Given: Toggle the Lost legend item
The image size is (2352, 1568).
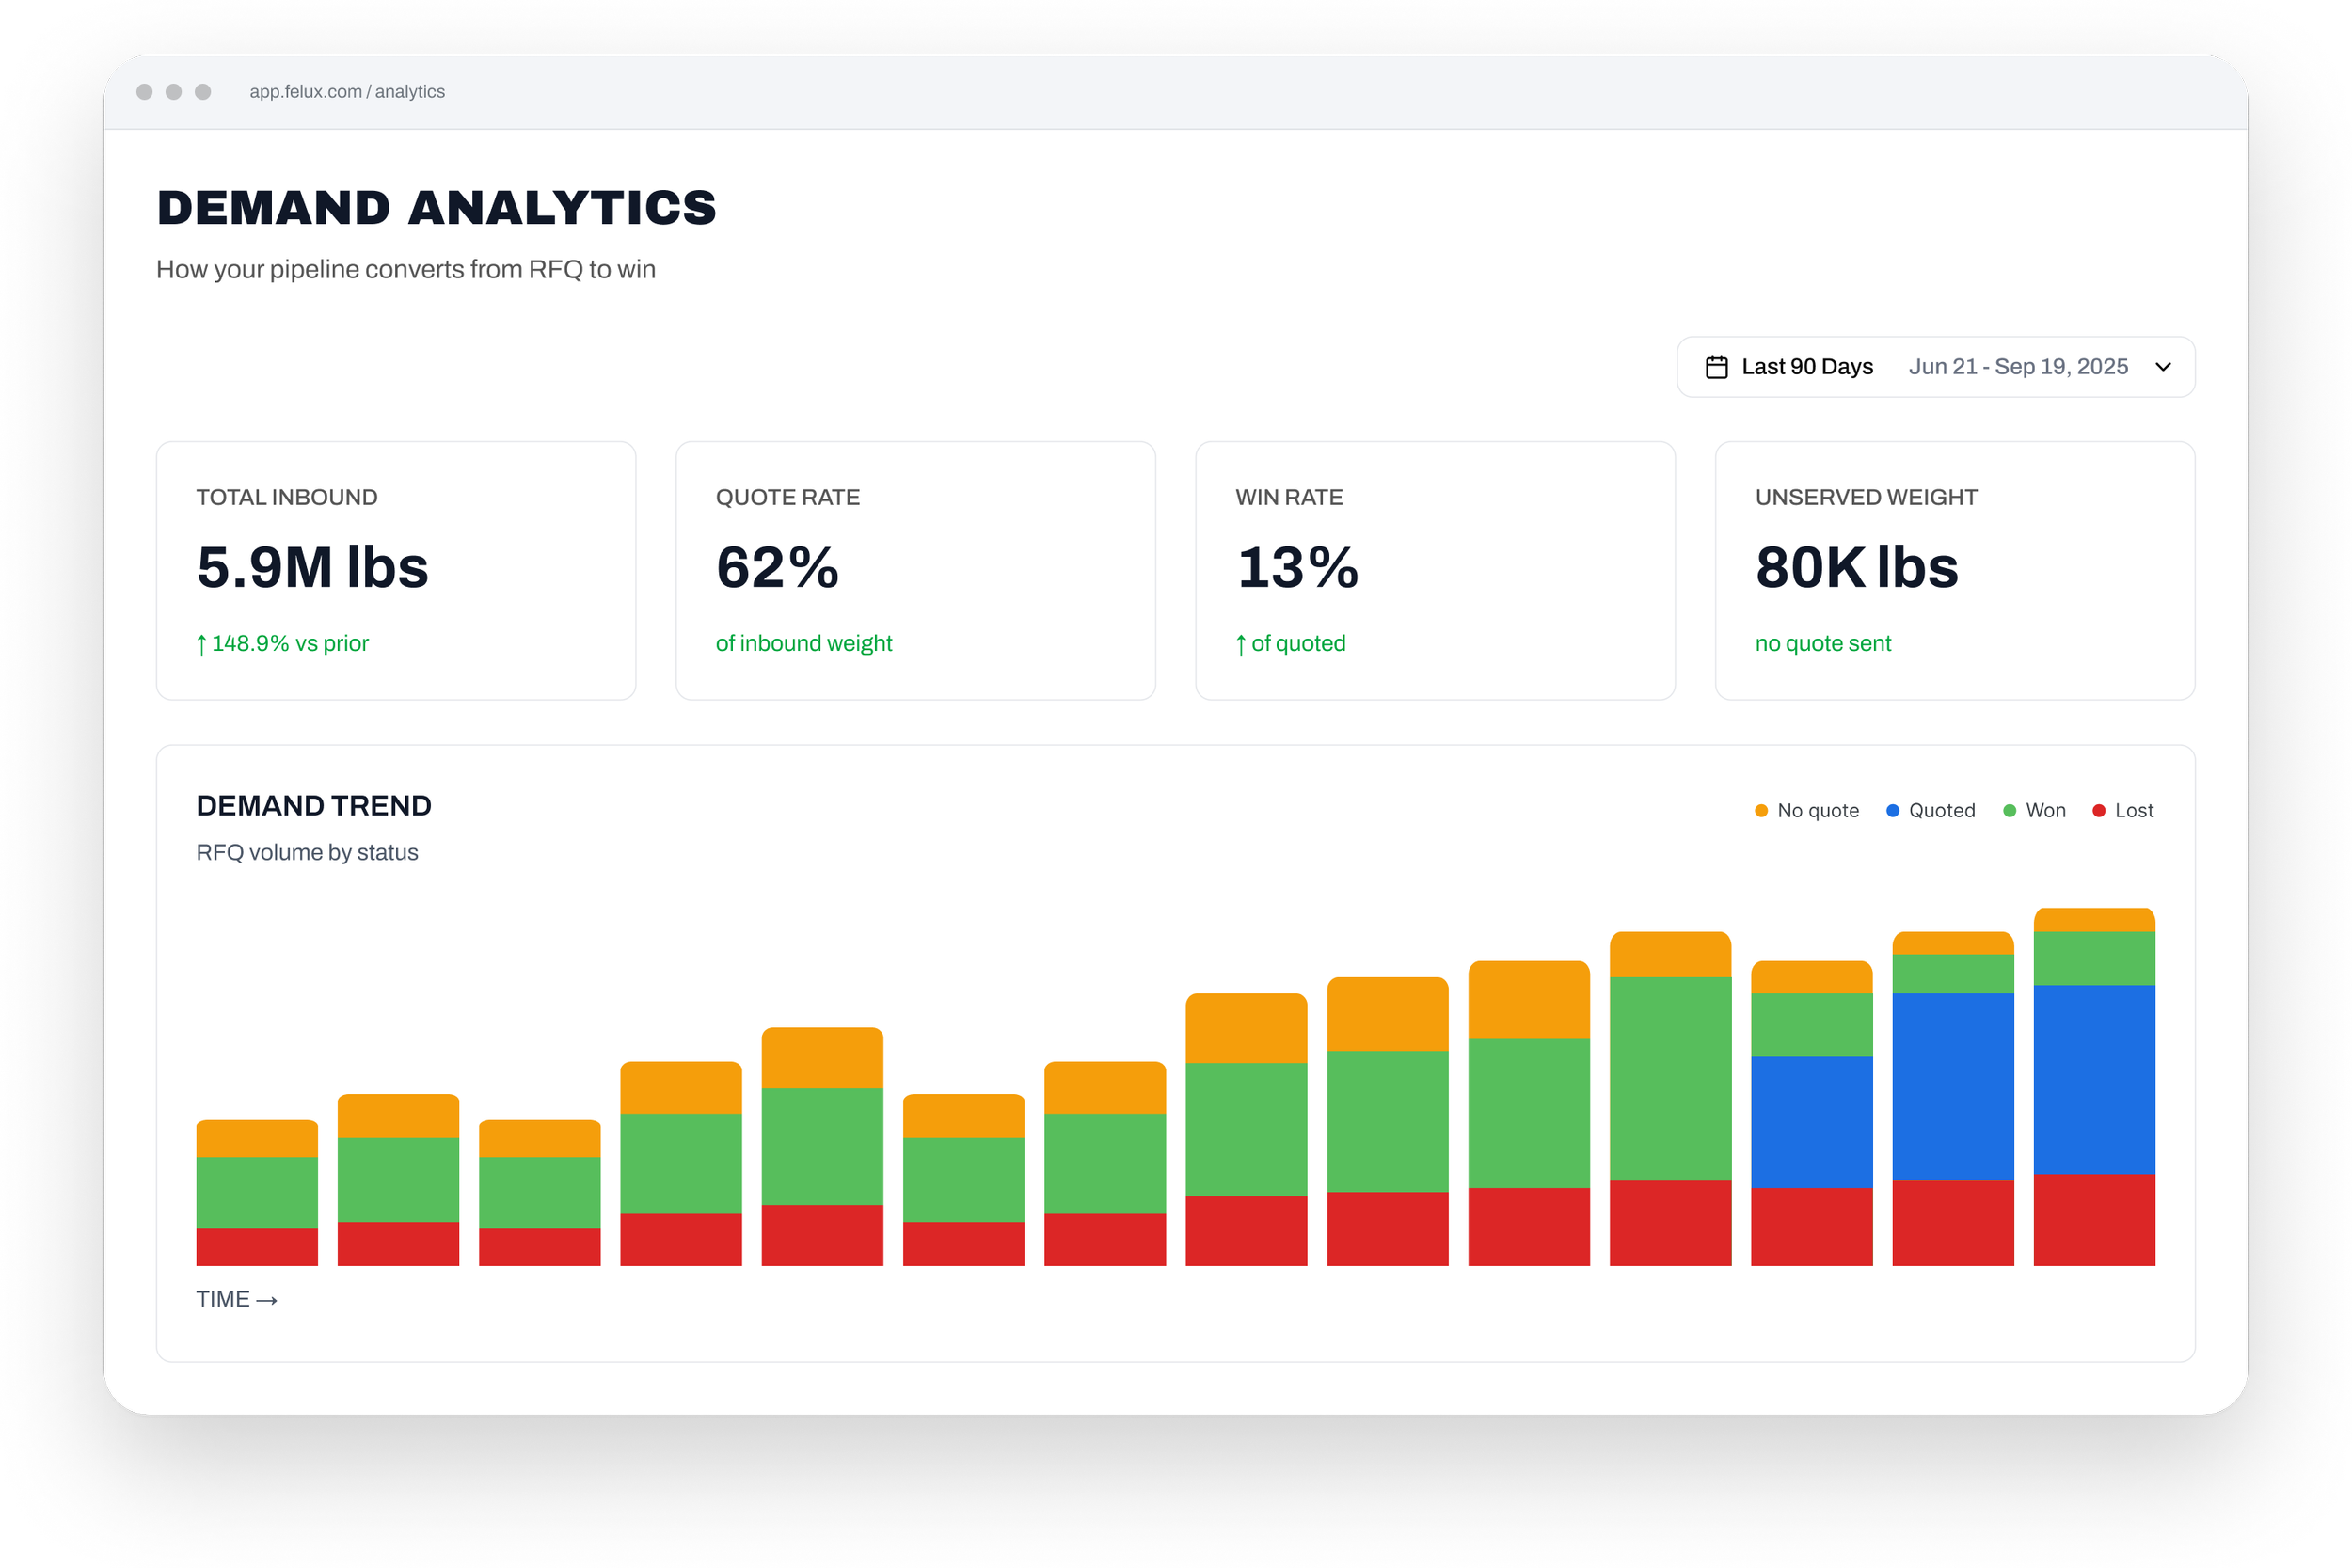Looking at the screenshot, I should coord(2123,810).
